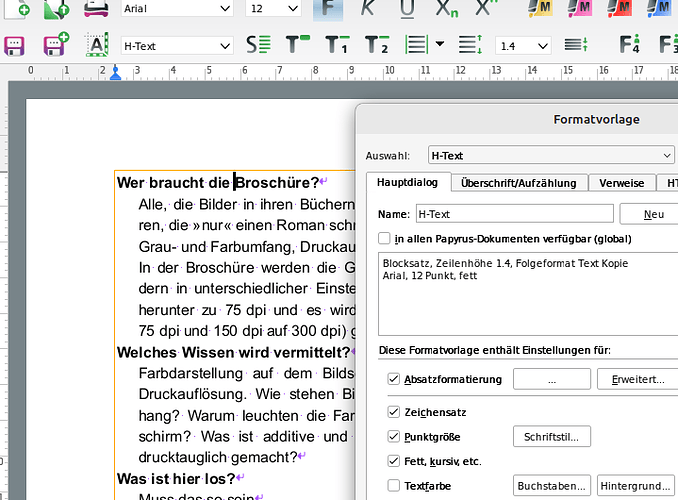This screenshot has width=678, height=500.
Task: Switch to the Überschrift/Aufzählung tab
Action: 517,183
